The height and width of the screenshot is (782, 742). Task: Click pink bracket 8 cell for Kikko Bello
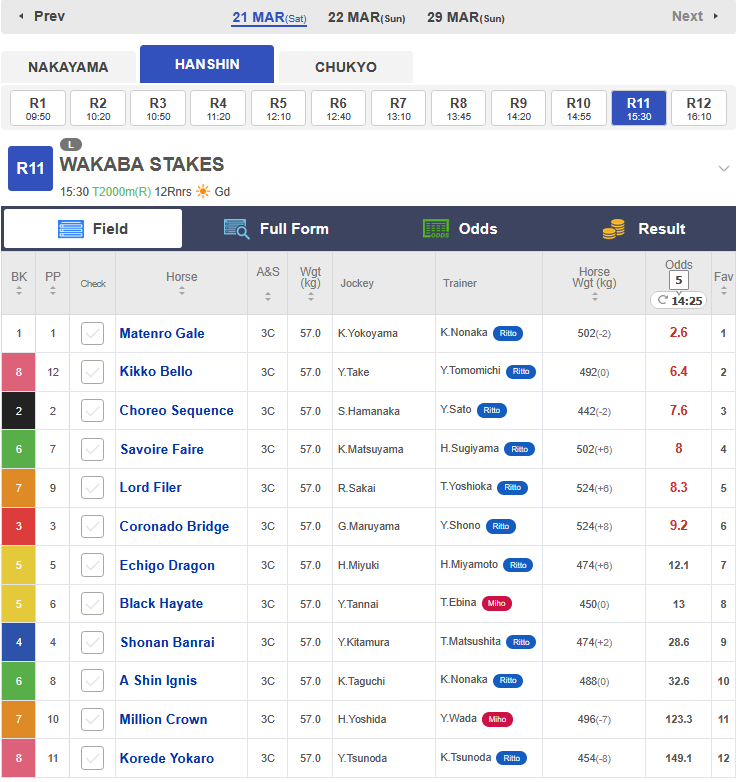(x=18, y=372)
